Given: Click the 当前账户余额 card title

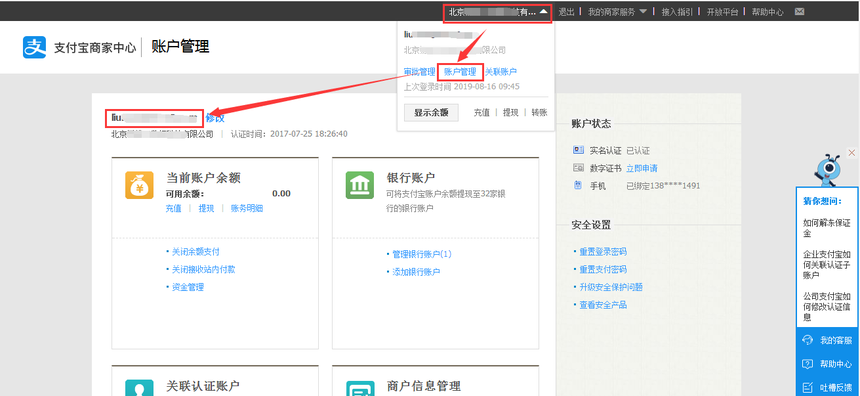Looking at the screenshot, I should point(203,178).
